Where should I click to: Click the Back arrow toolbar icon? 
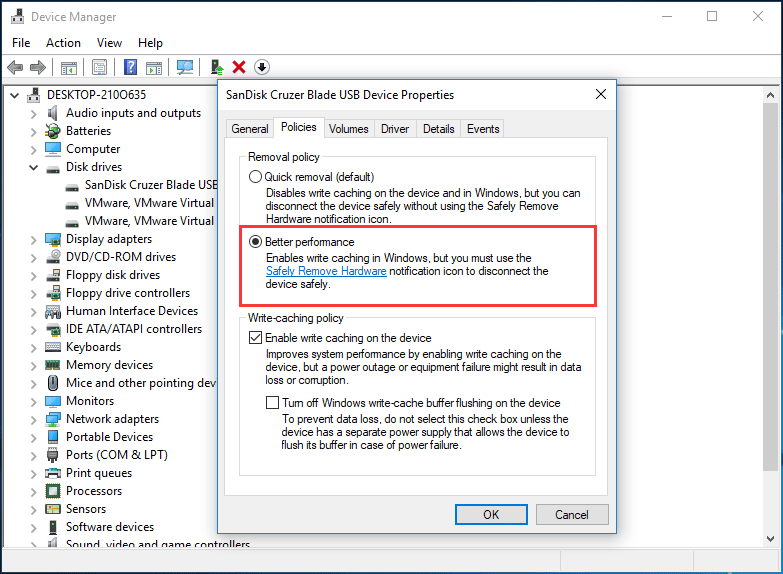tap(15, 67)
